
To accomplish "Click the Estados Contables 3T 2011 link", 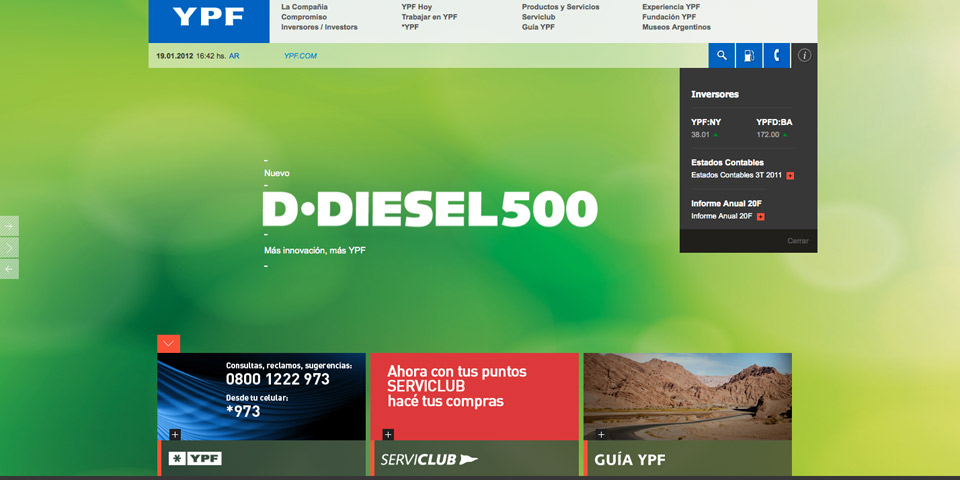I will point(736,176).
